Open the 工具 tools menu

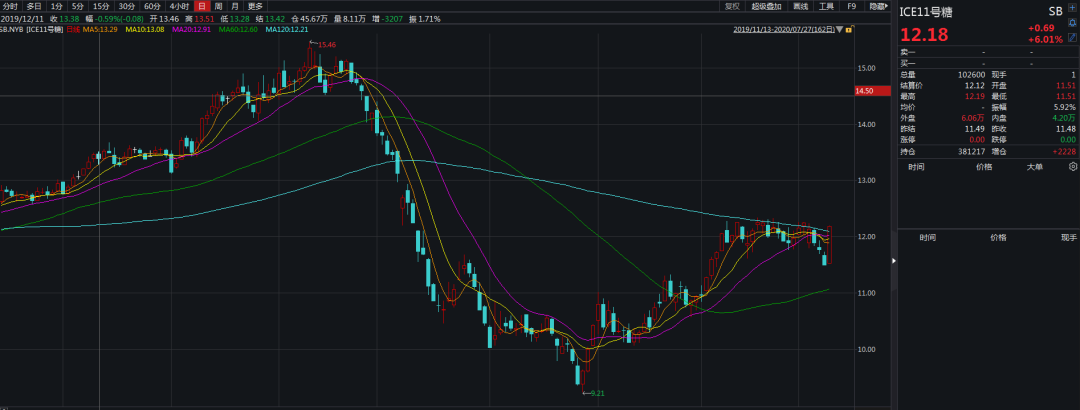pyautogui.click(x=826, y=6)
